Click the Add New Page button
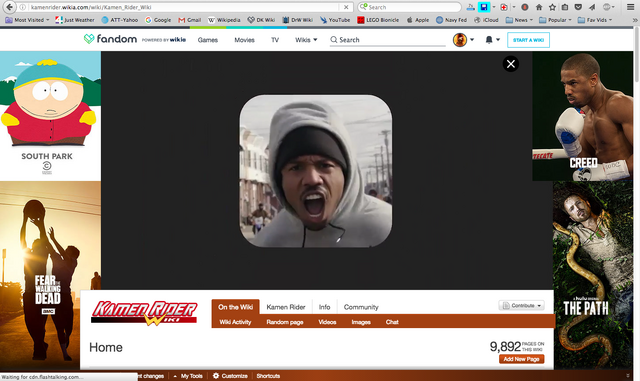The image size is (640, 381). 521,359
